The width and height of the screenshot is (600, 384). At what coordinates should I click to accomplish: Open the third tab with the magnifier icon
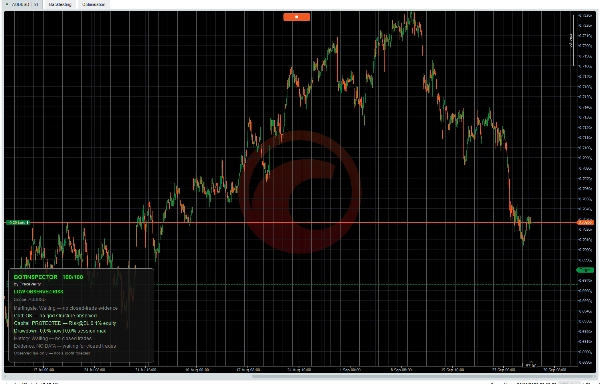93,4
